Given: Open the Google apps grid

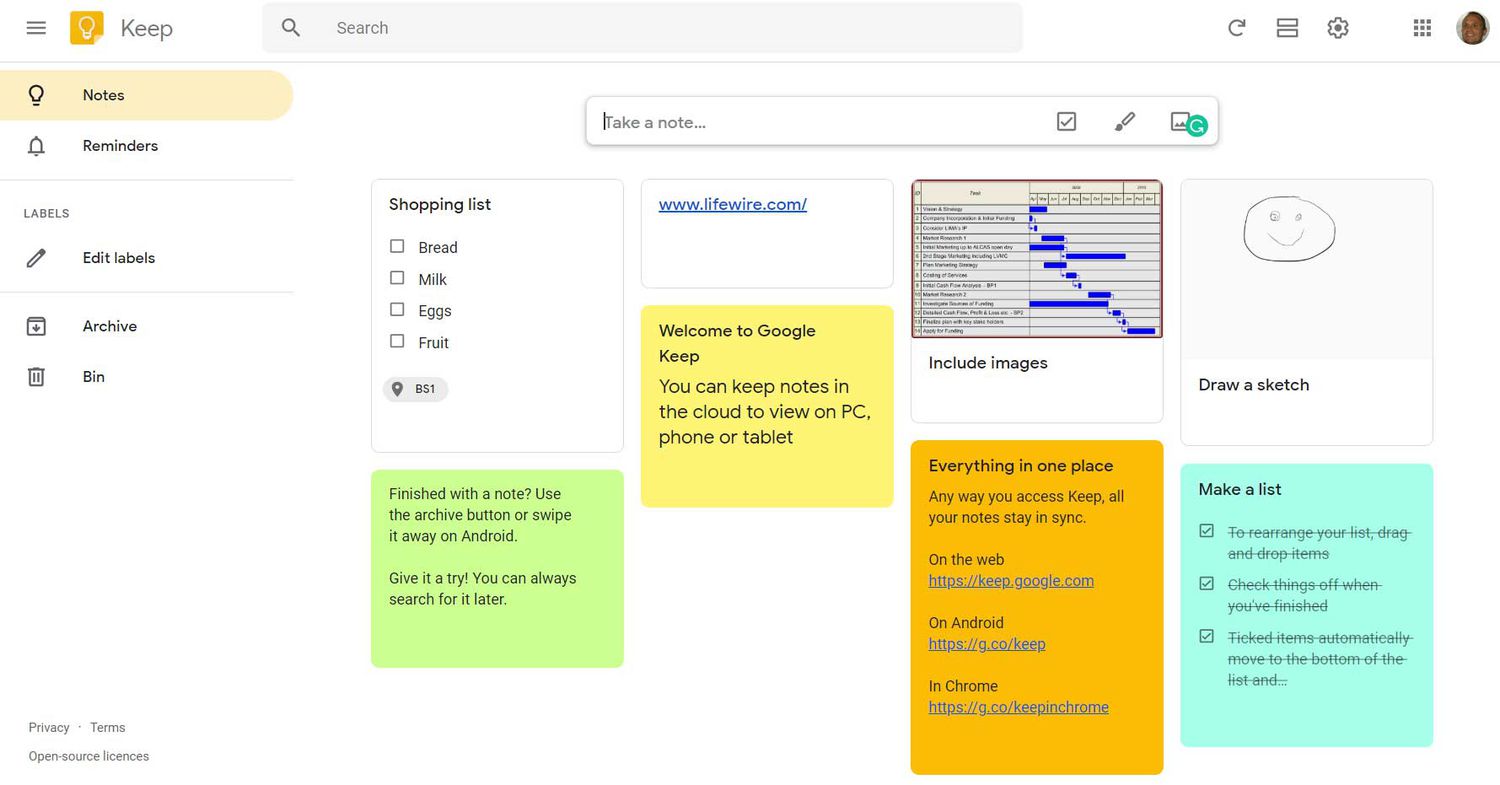Looking at the screenshot, I should [x=1422, y=28].
